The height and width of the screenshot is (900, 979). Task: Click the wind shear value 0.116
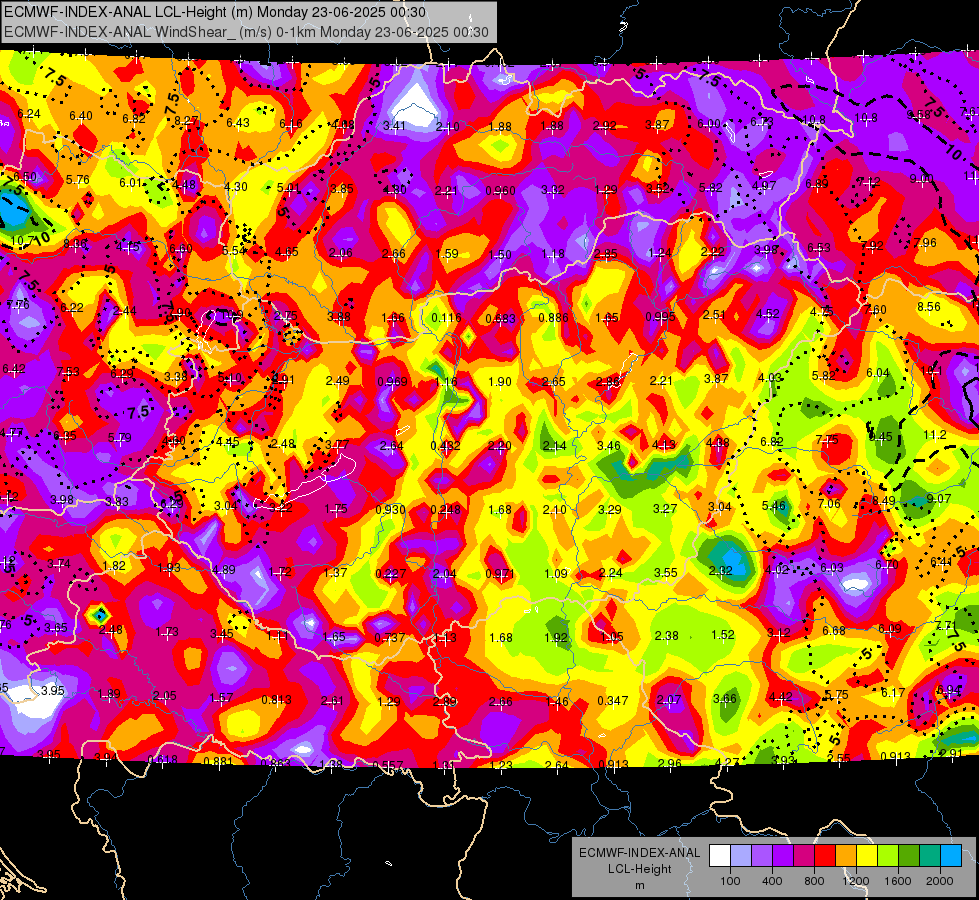tap(446, 318)
